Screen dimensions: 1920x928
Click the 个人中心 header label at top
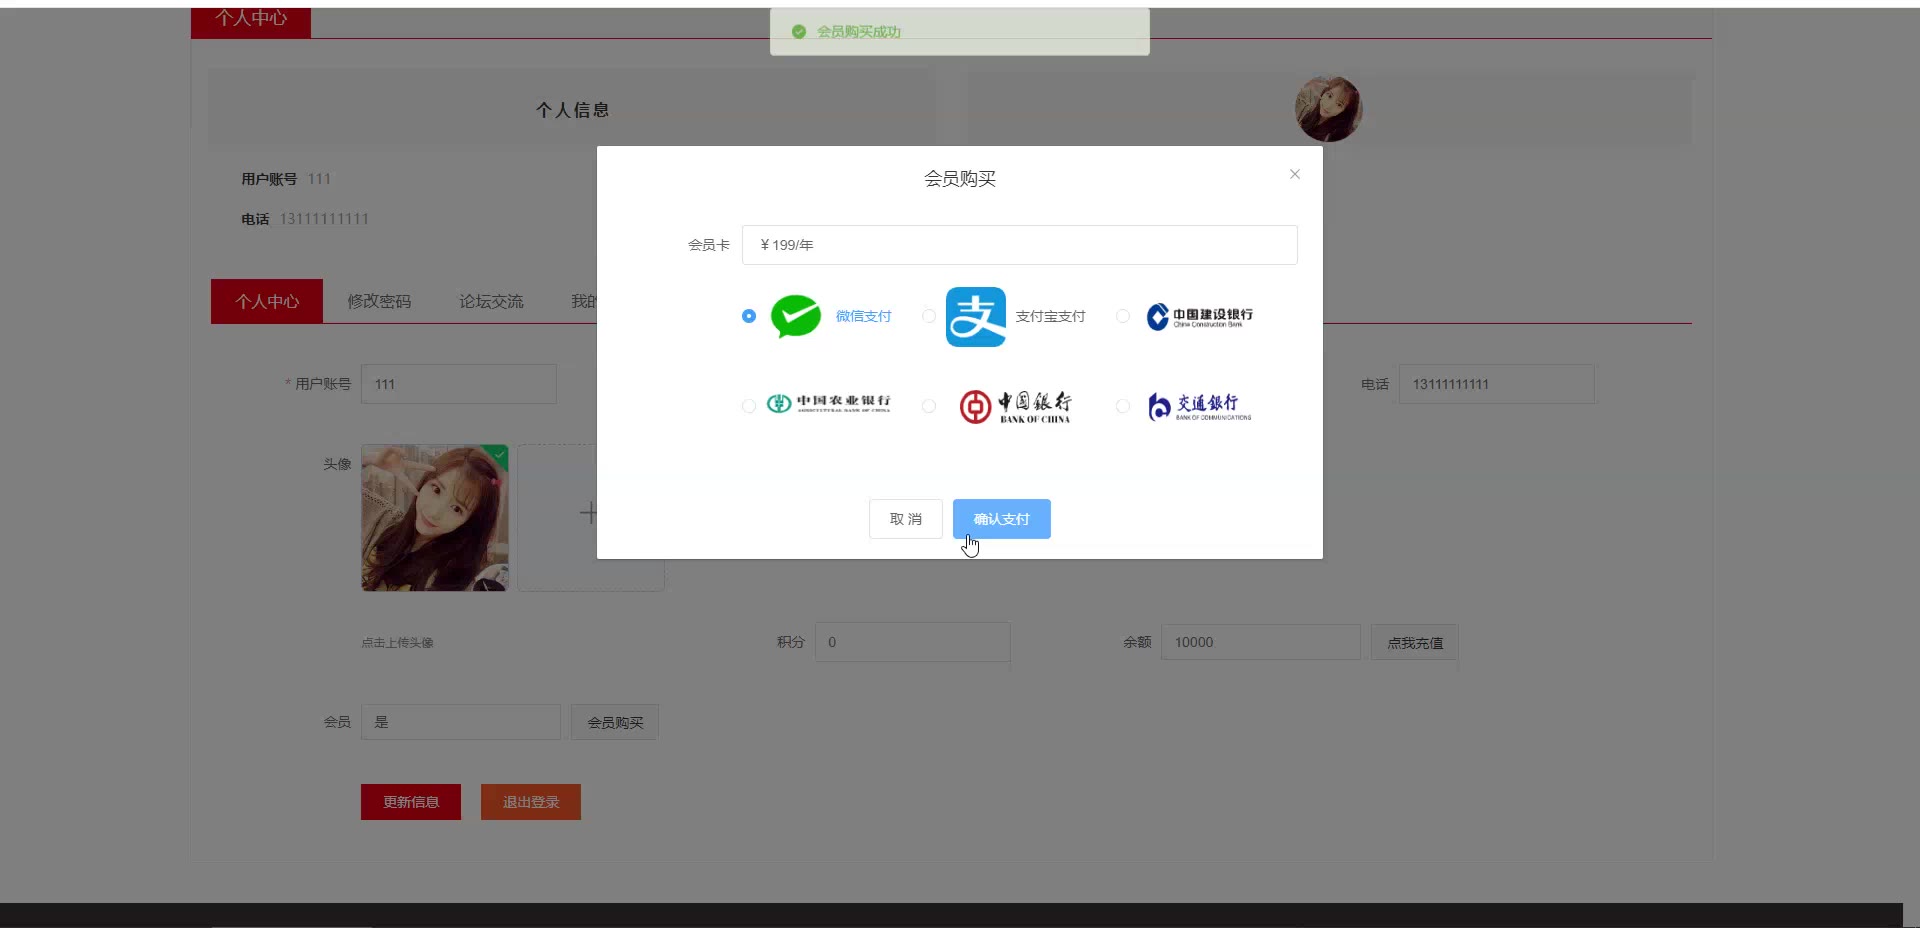click(x=251, y=19)
